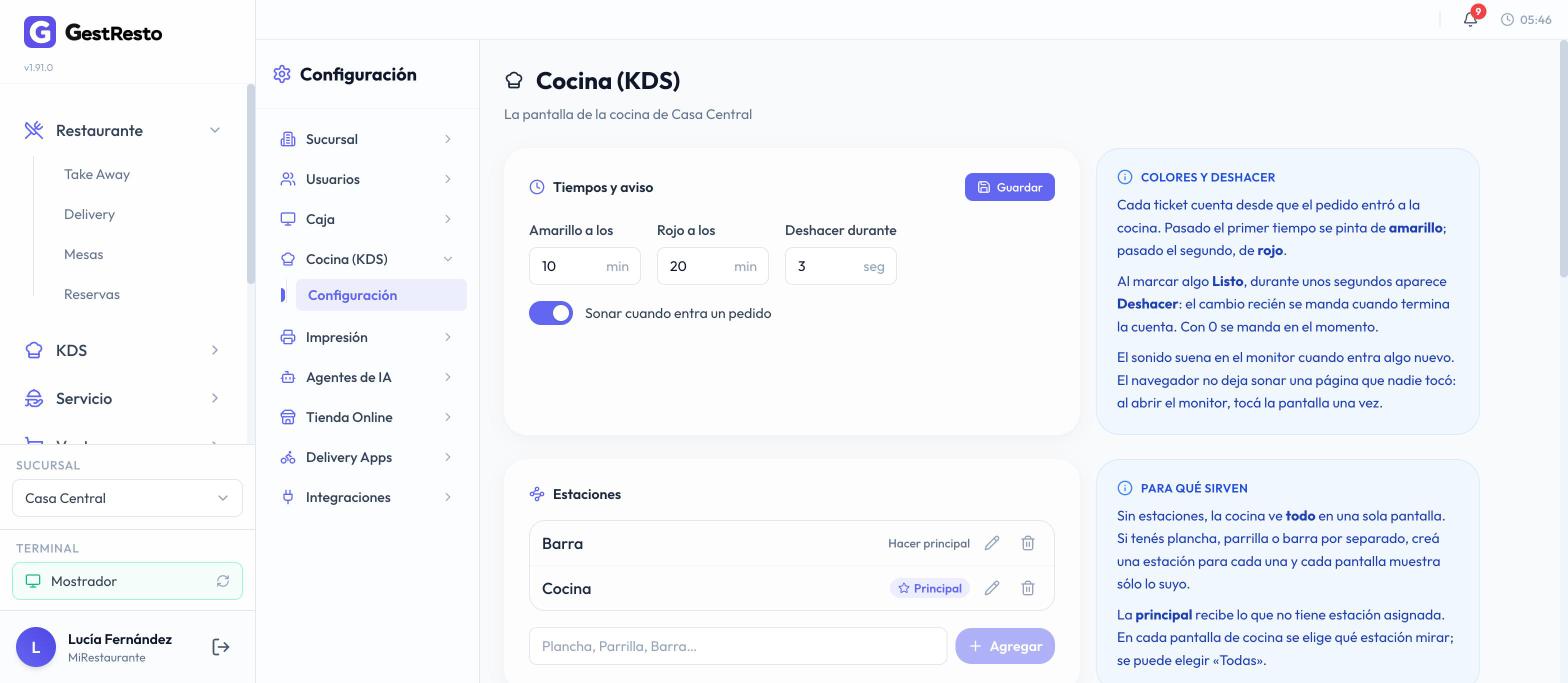Click the Configuración gear icon
The height and width of the screenshot is (683, 1568).
point(282,74)
